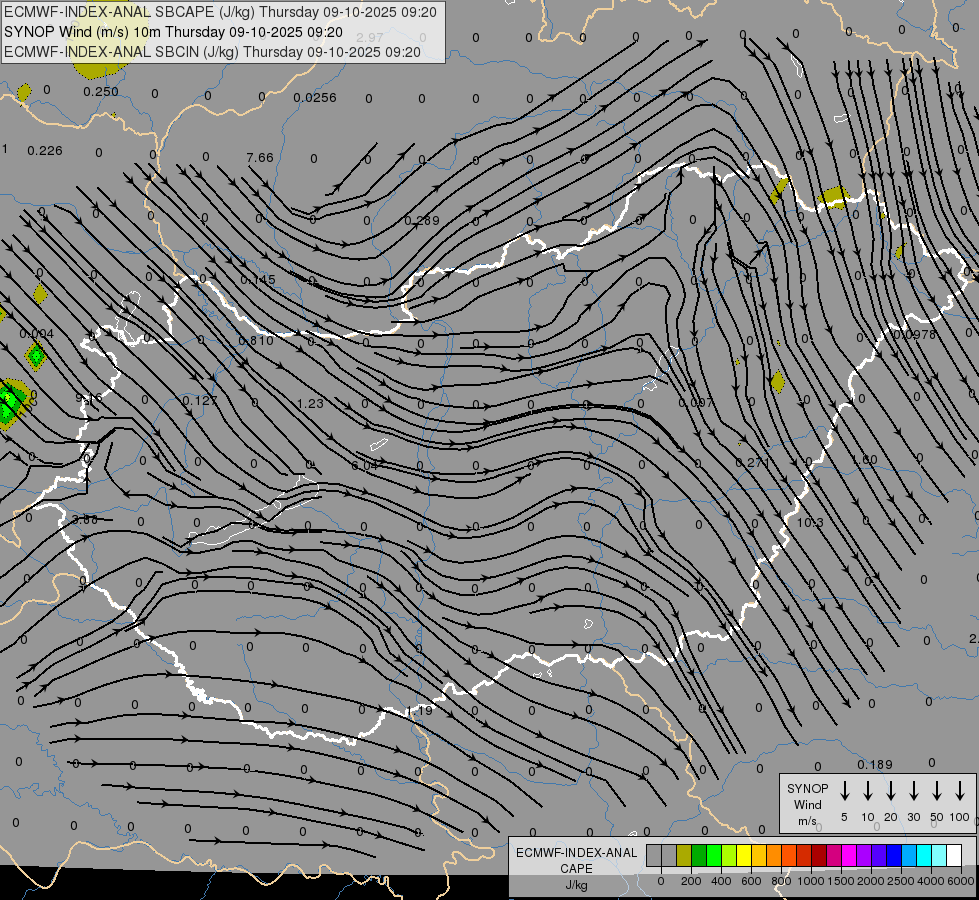
Task: Click the 0.0978 value on the map
Action: tap(915, 335)
